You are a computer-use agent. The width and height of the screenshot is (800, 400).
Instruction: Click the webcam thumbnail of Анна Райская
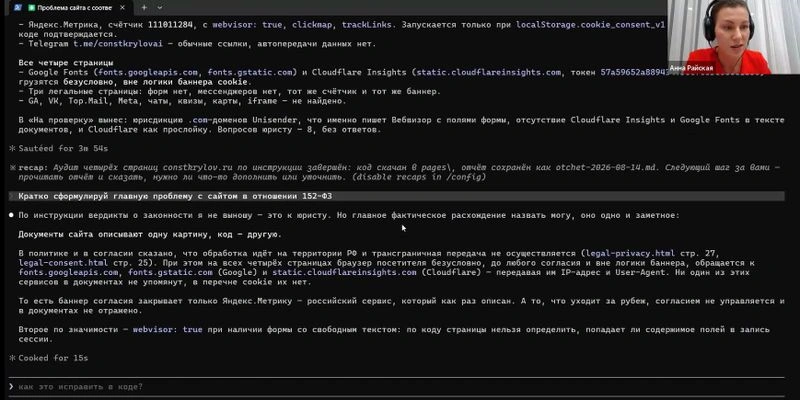point(734,37)
